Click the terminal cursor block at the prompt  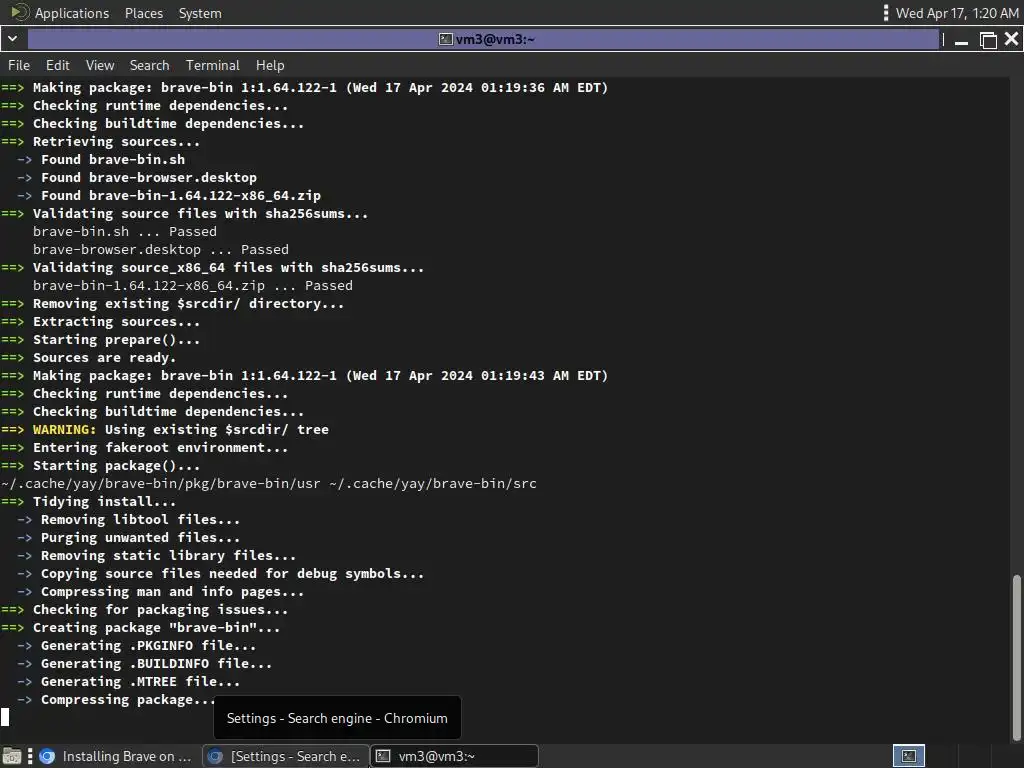point(5,717)
